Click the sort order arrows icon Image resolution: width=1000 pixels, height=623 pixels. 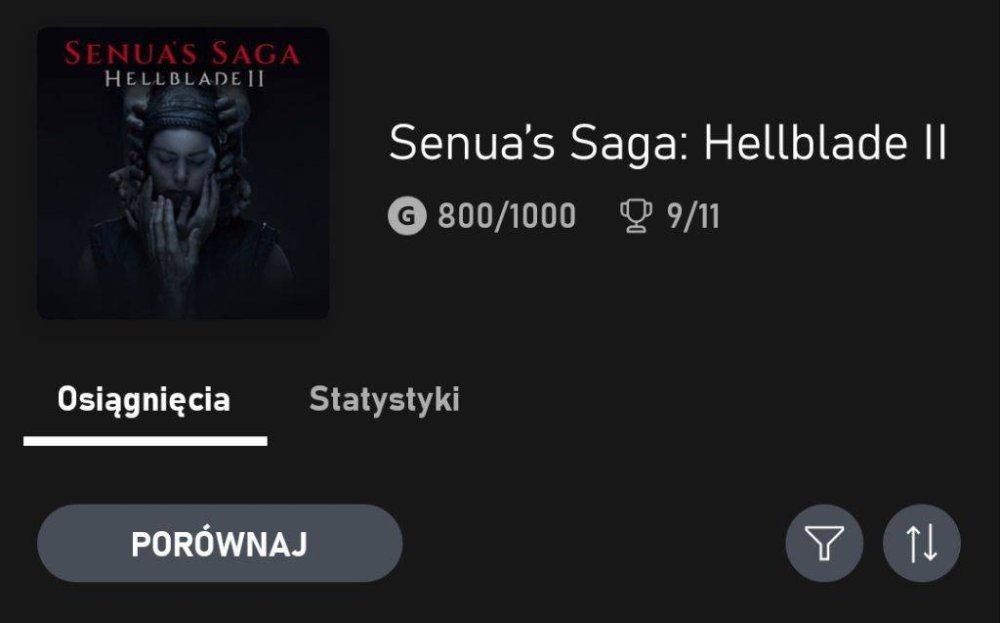pyautogui.click(x=921, y=543)
